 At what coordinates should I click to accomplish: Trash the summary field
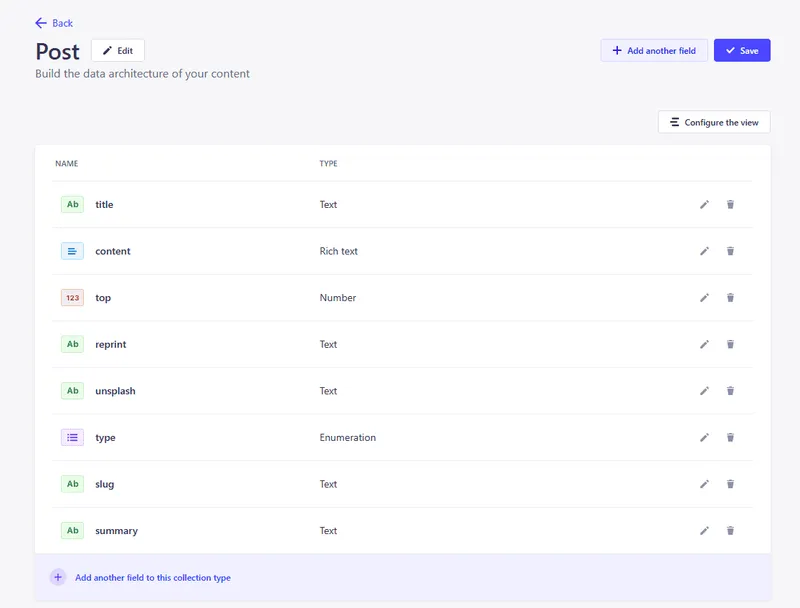(730, 531)
